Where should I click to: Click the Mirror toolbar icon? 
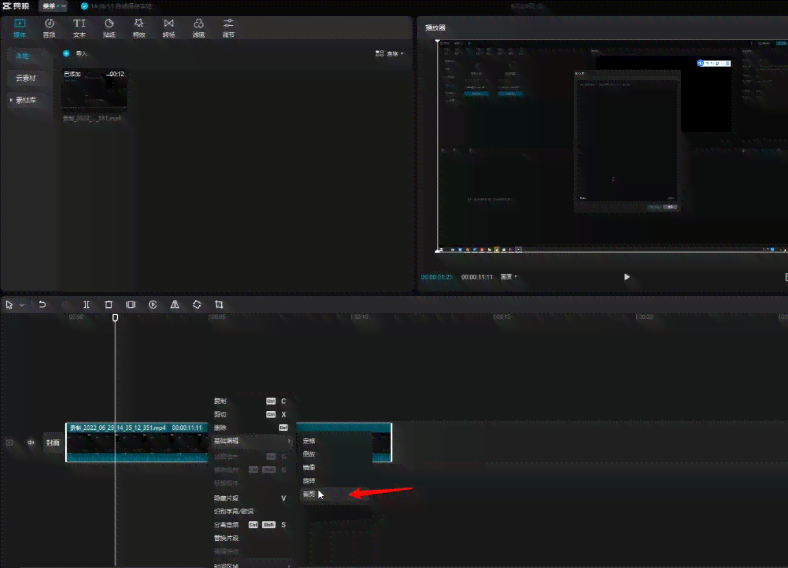click(x=175, y=305)
